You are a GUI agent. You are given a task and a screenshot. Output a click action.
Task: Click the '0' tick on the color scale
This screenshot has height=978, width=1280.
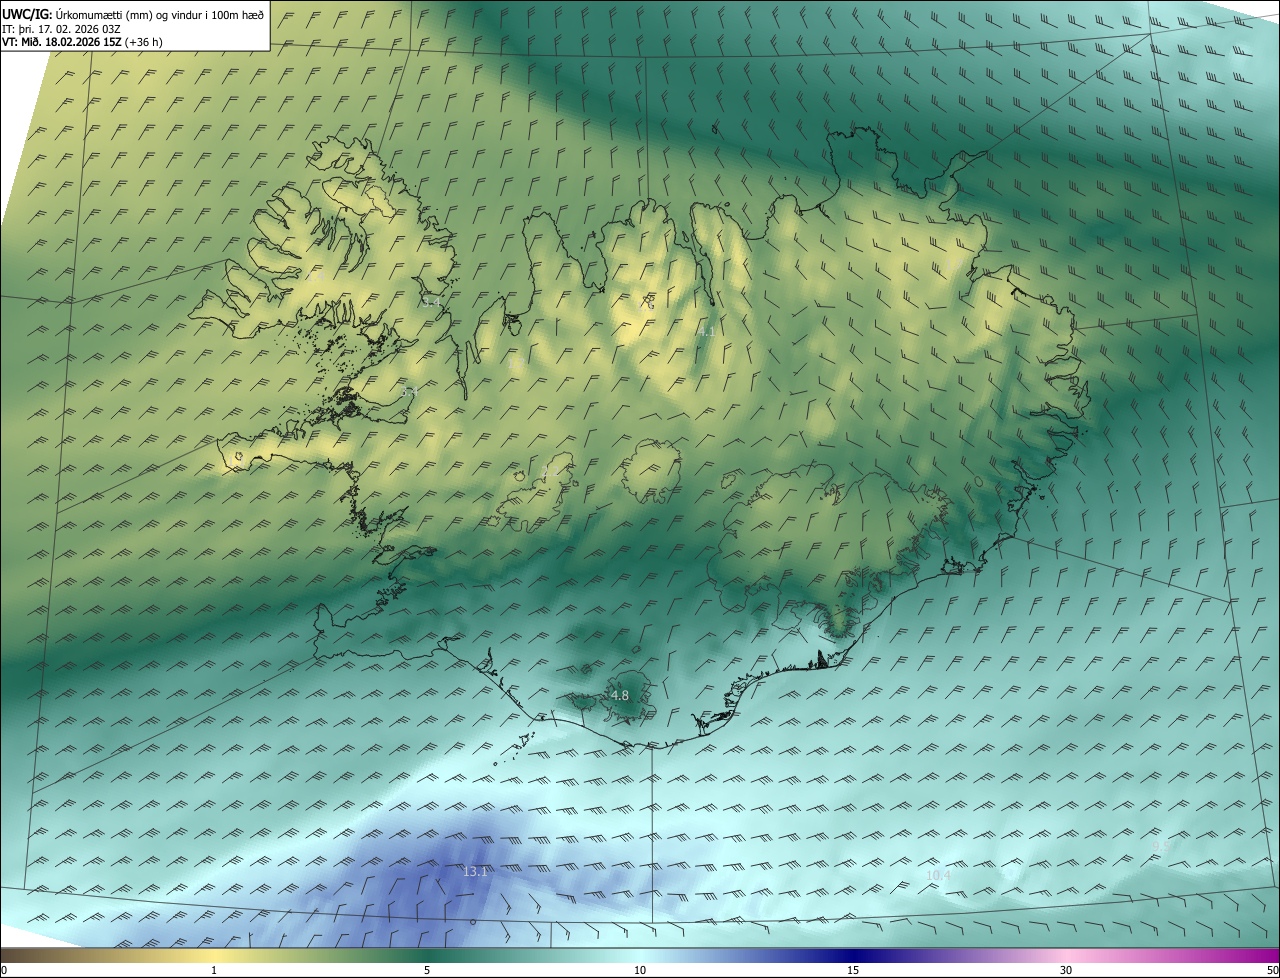coord(4,970)
